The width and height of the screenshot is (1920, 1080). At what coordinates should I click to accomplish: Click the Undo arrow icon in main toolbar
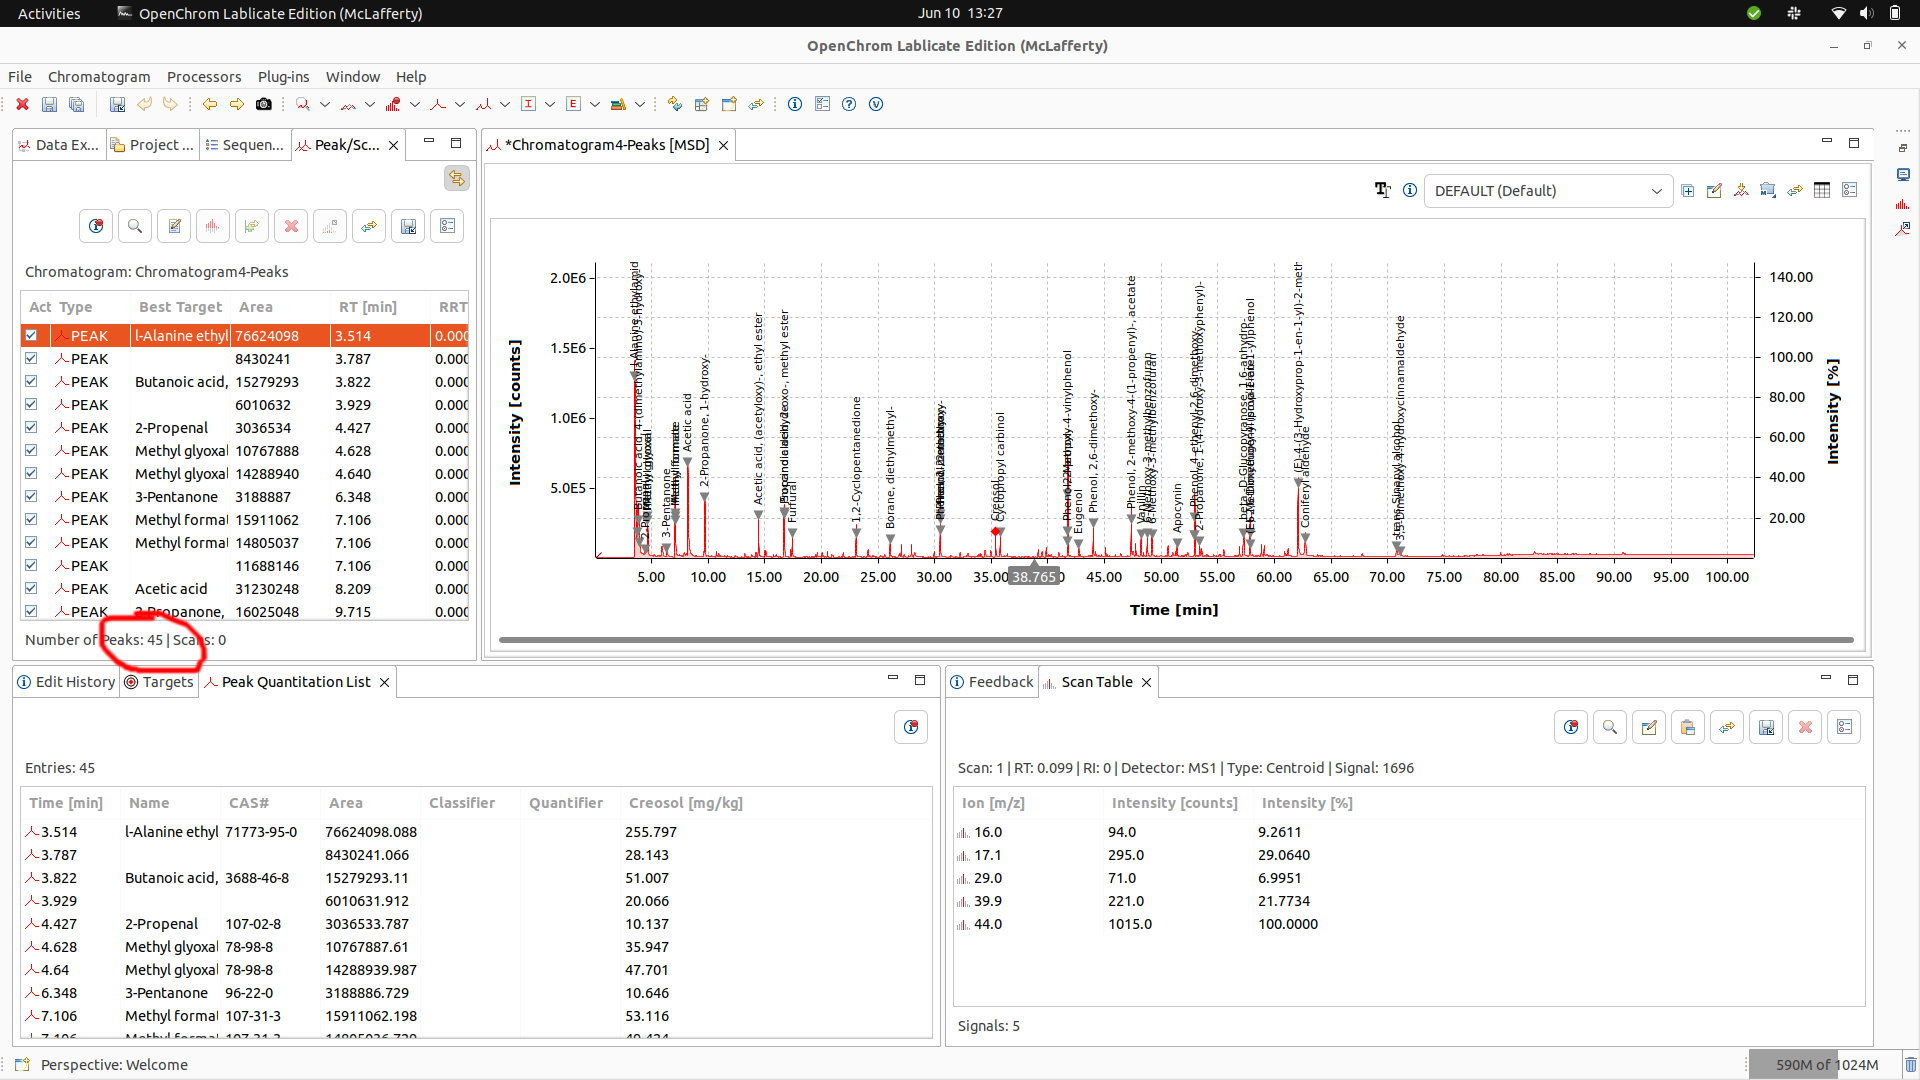(x=145, y=104)
